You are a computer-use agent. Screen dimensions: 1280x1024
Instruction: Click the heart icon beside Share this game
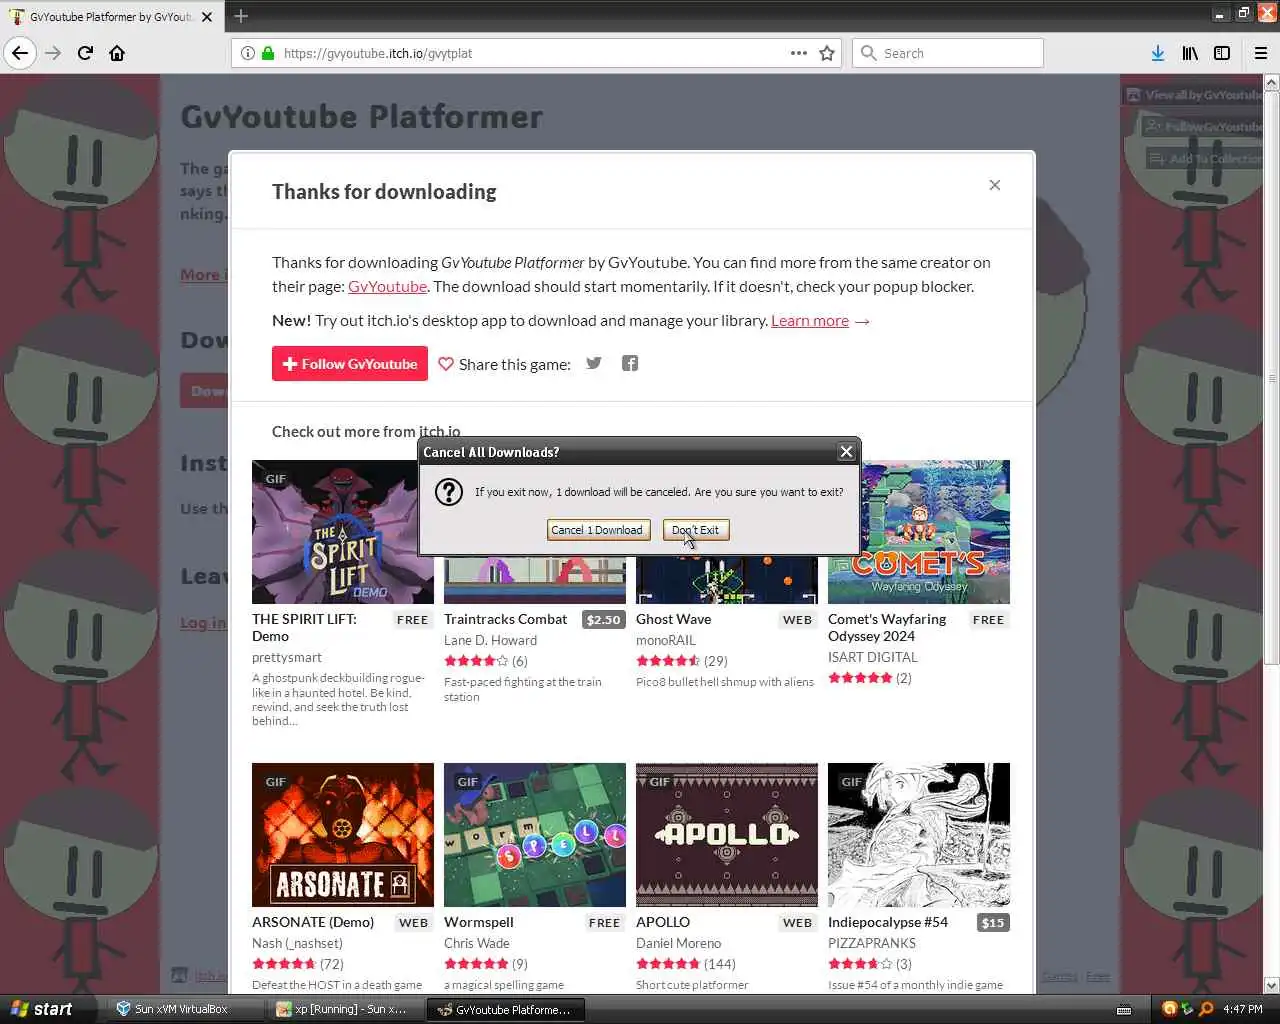446,364
